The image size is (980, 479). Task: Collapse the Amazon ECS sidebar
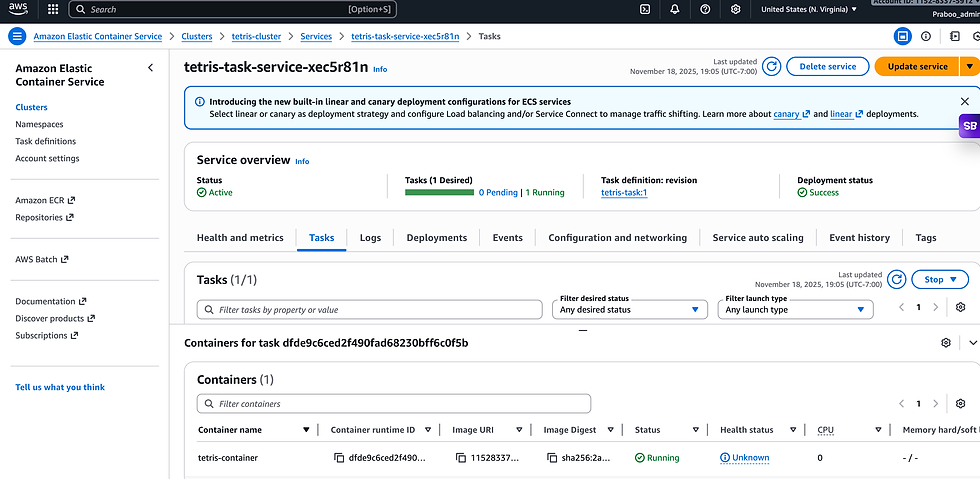[x=151, y=68]
